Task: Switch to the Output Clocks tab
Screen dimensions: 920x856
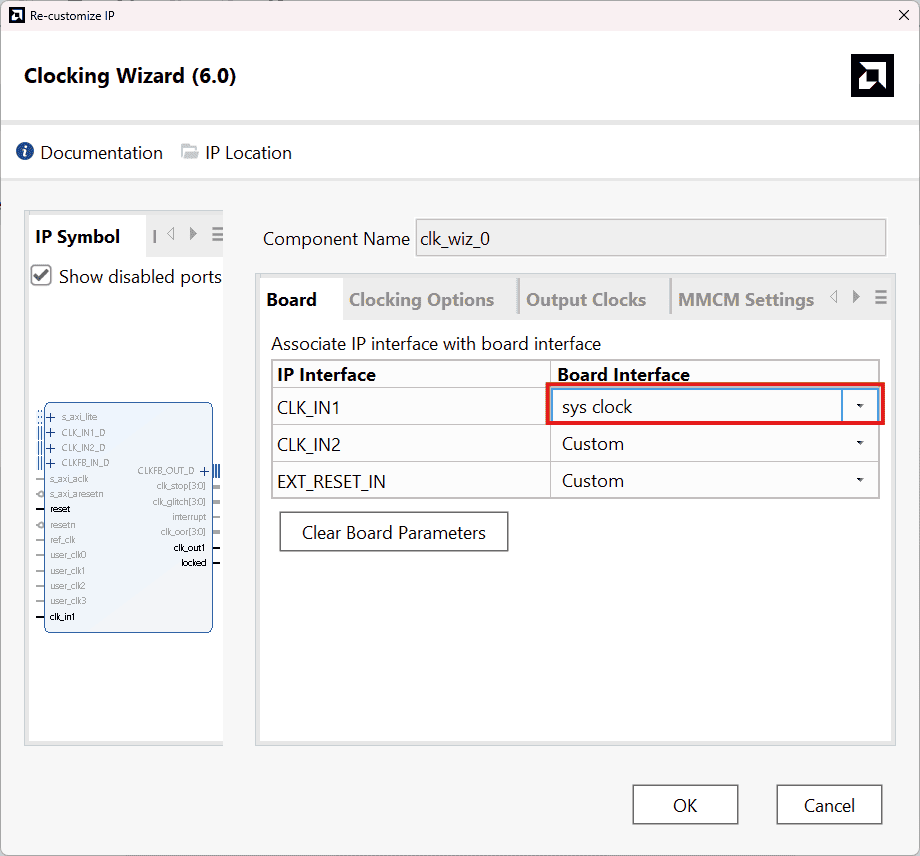Action: pyautogui.click(x=586, y=300)
